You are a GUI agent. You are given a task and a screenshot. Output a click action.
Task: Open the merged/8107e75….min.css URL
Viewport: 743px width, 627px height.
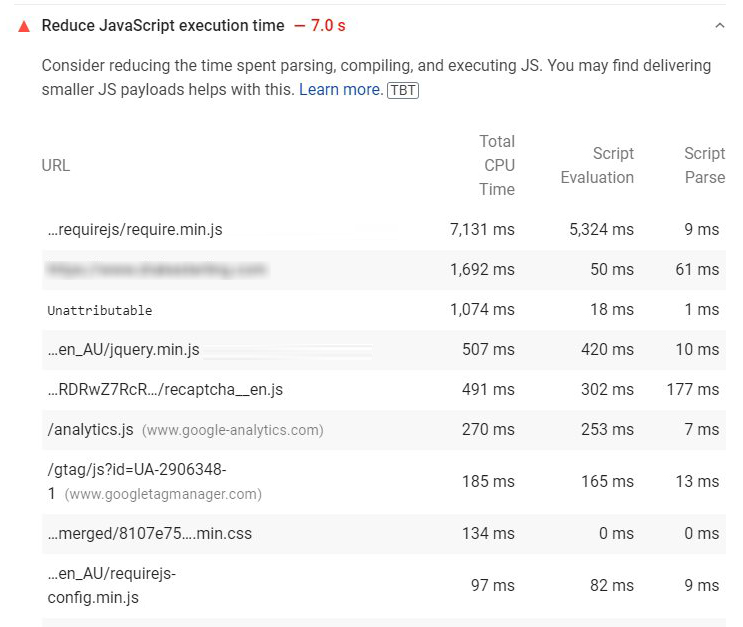[150, 534]
